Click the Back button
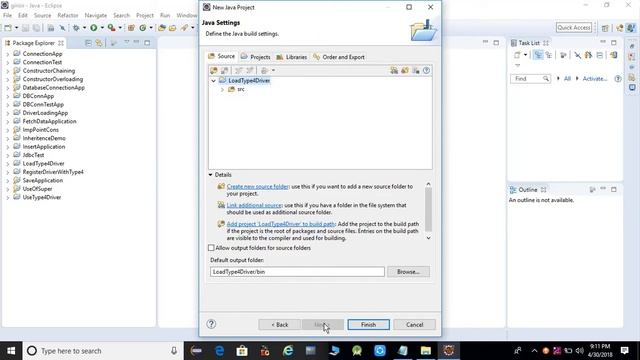 (280, 324)
